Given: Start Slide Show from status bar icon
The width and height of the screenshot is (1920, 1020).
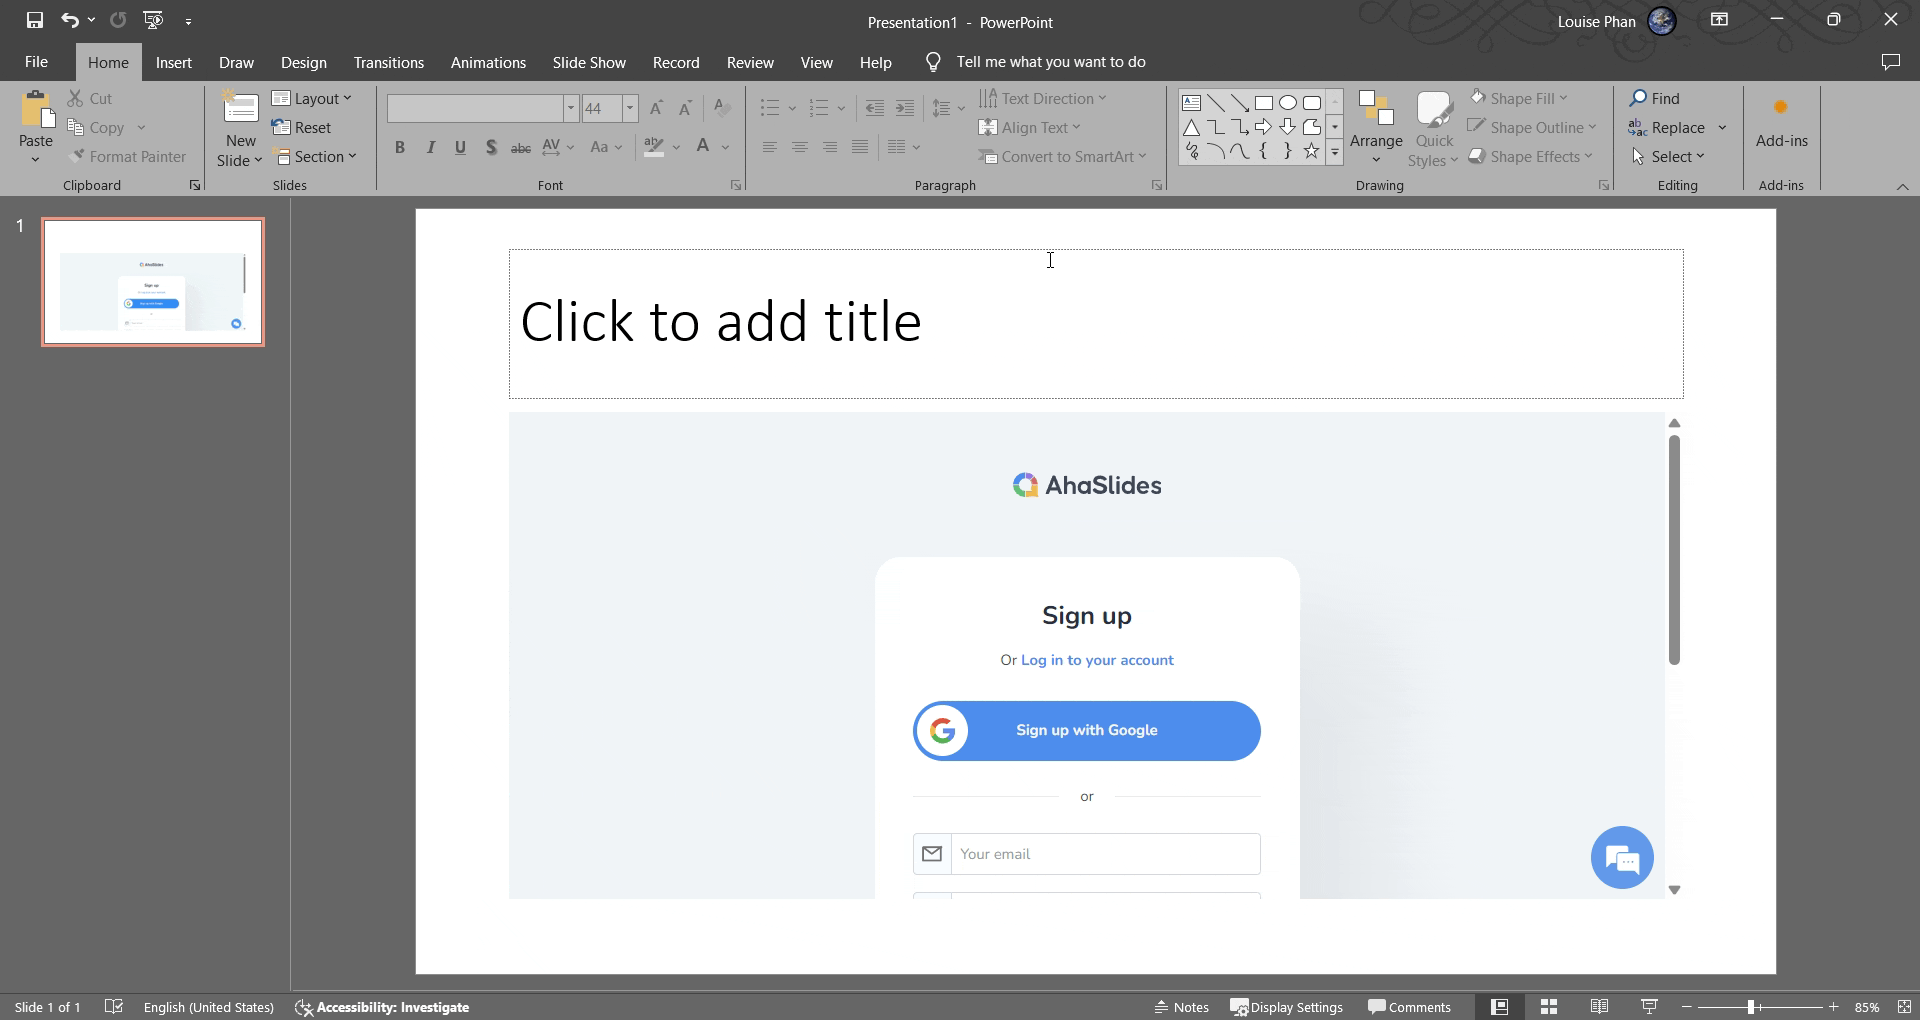Looking at the screenshot, I should point(1649,1007).
